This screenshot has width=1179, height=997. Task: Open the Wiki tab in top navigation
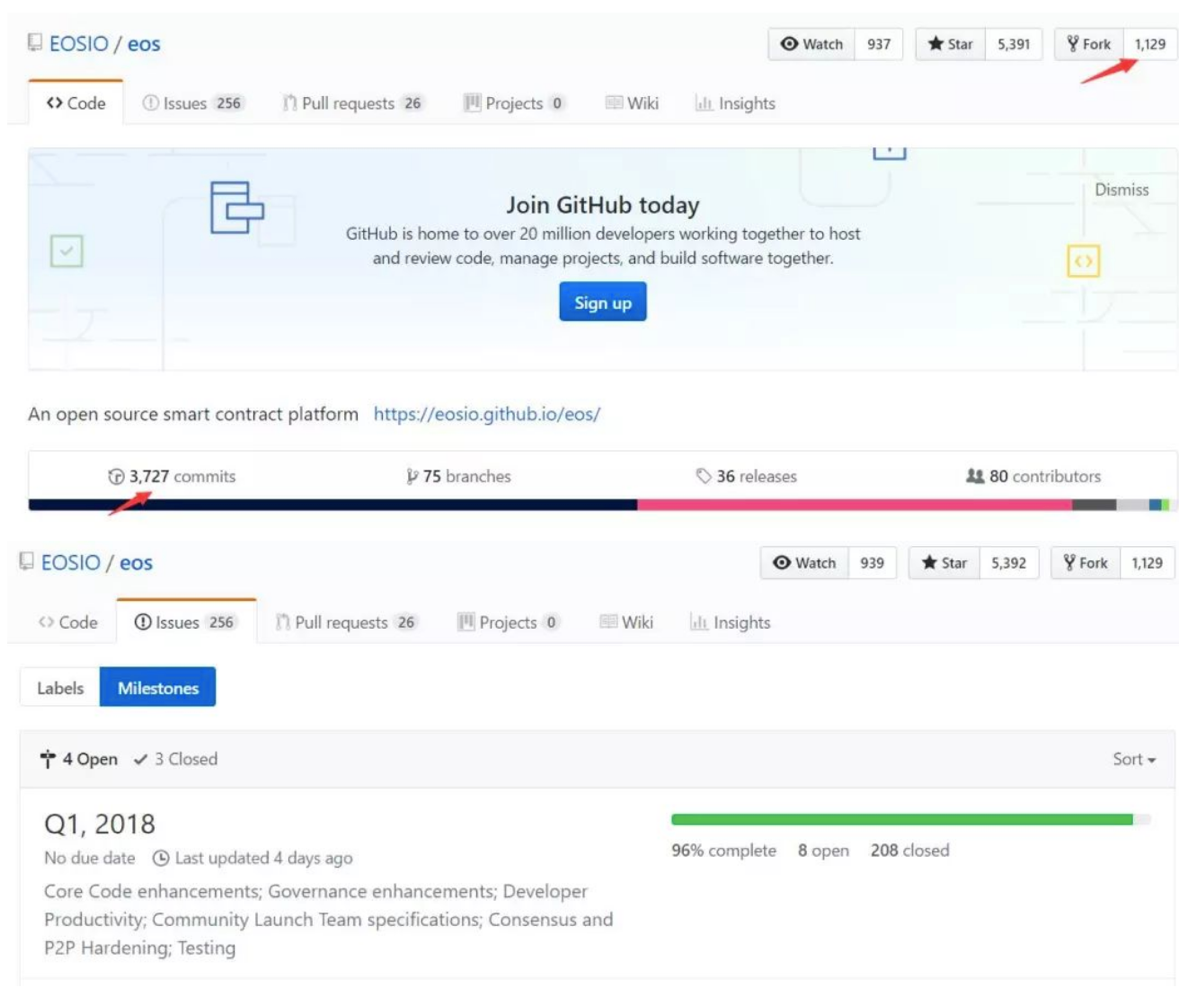632,103
